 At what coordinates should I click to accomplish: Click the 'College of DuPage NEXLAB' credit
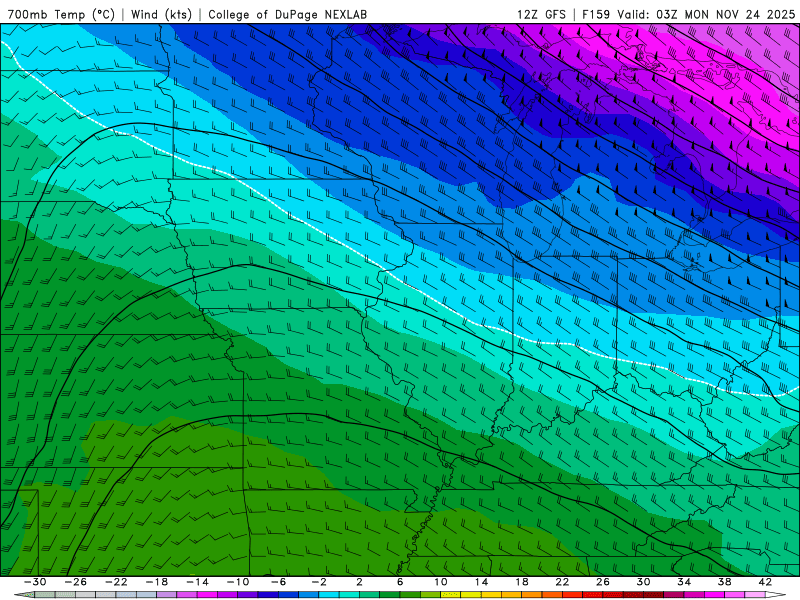pyautogui.click(x=287, y=14)
